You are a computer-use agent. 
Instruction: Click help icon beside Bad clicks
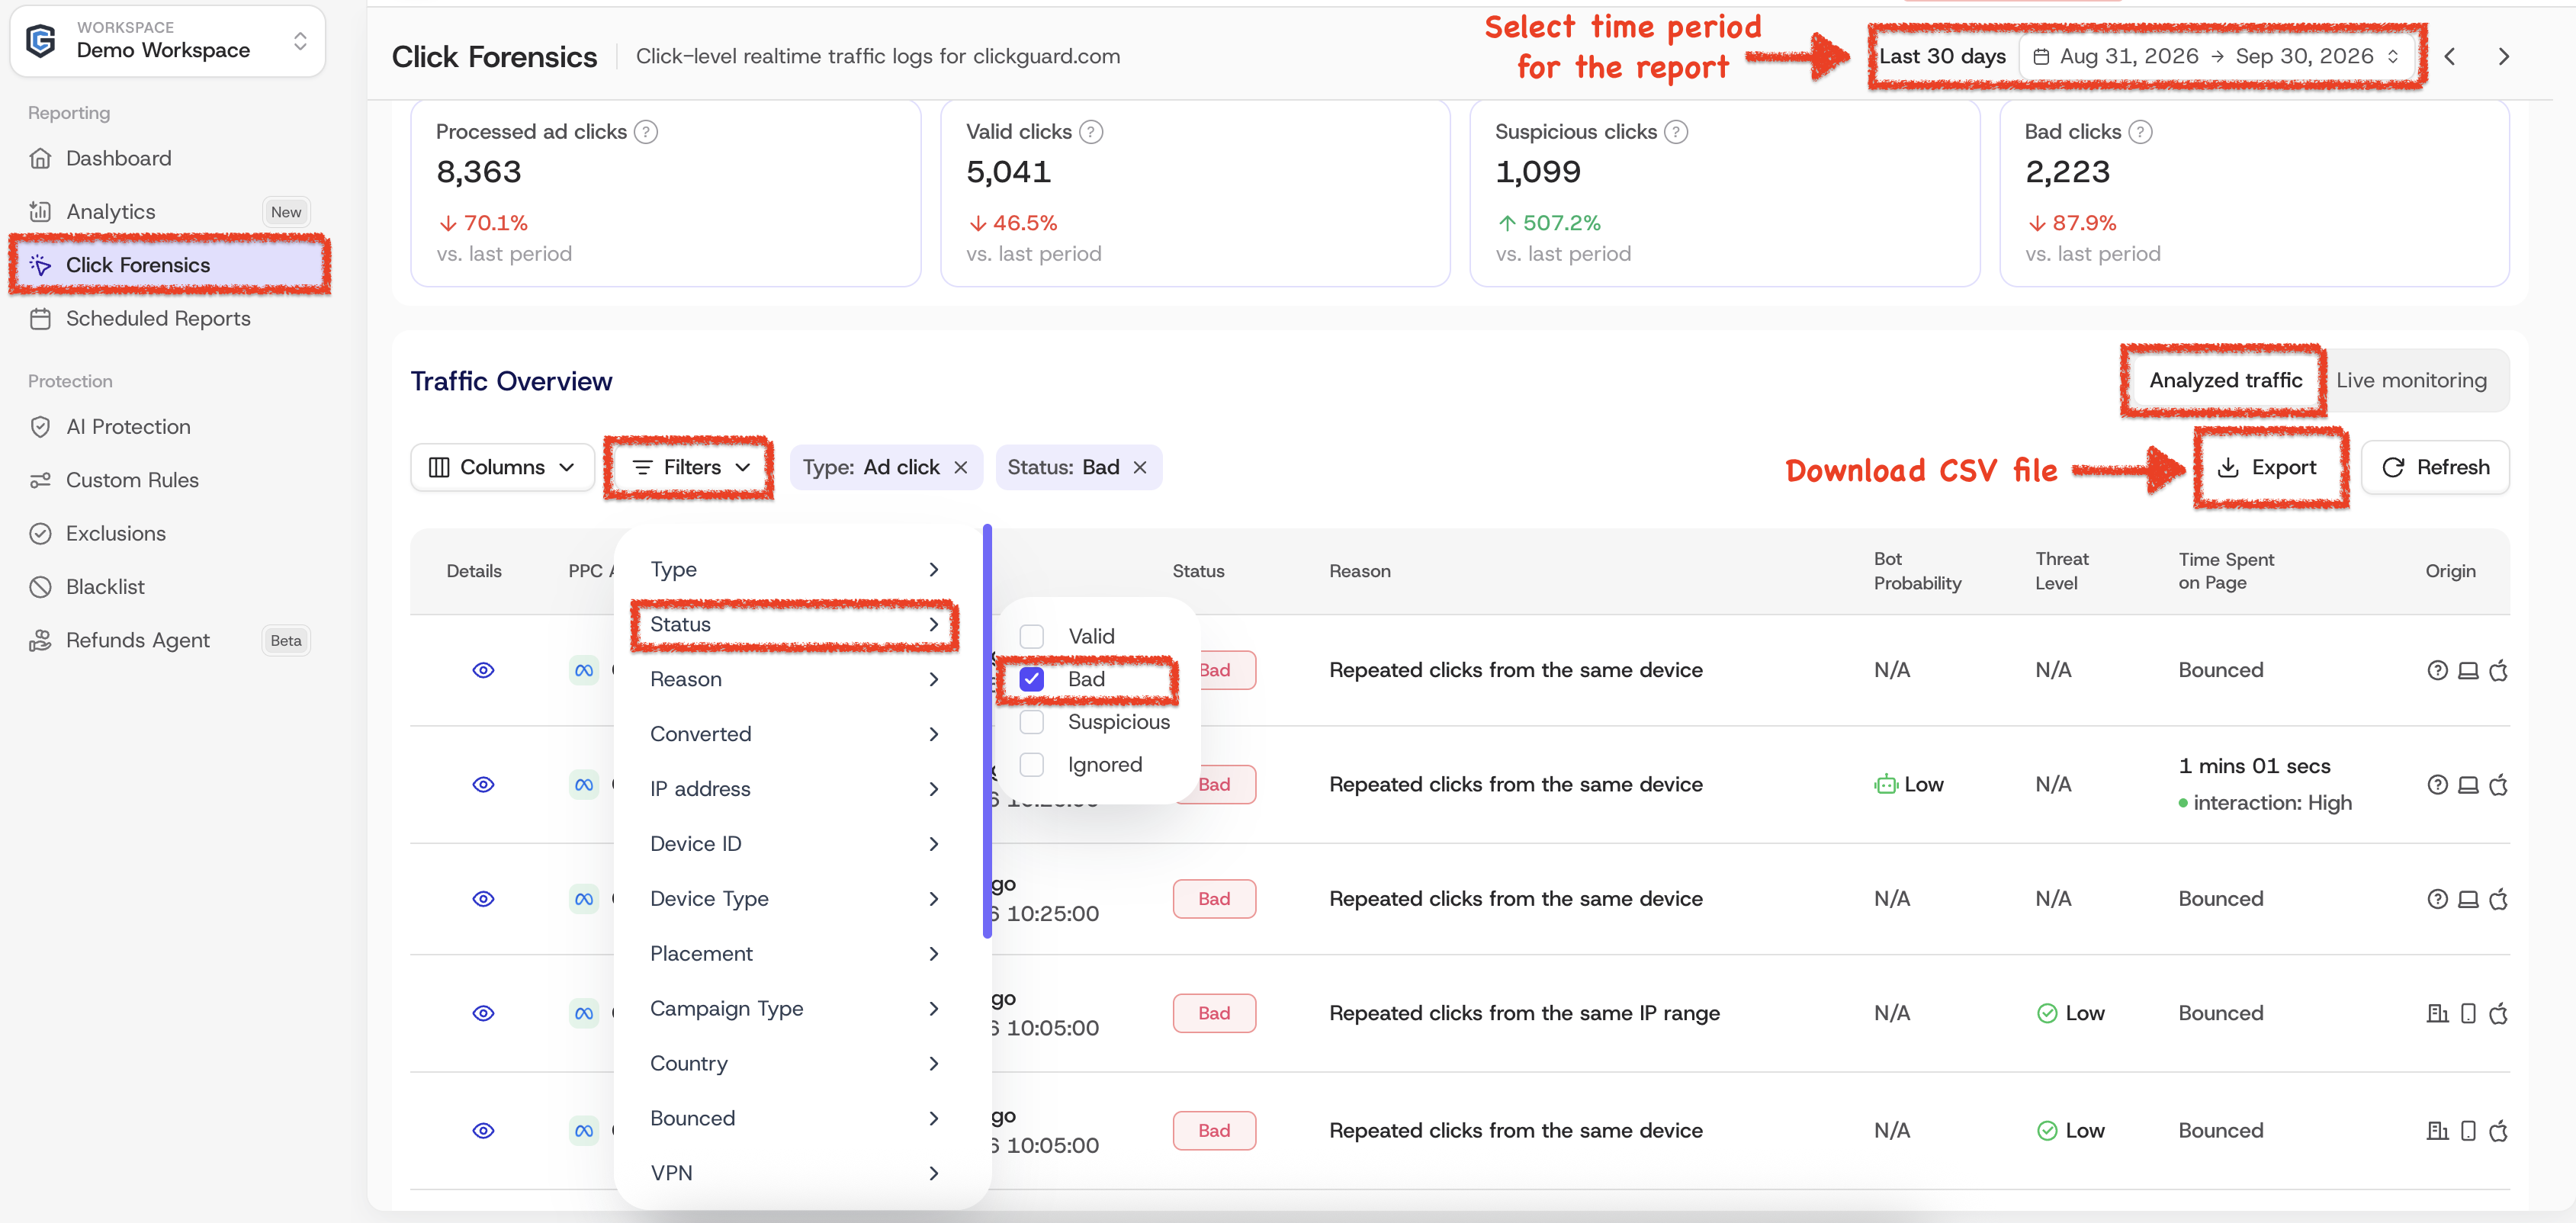(2140, 132)
